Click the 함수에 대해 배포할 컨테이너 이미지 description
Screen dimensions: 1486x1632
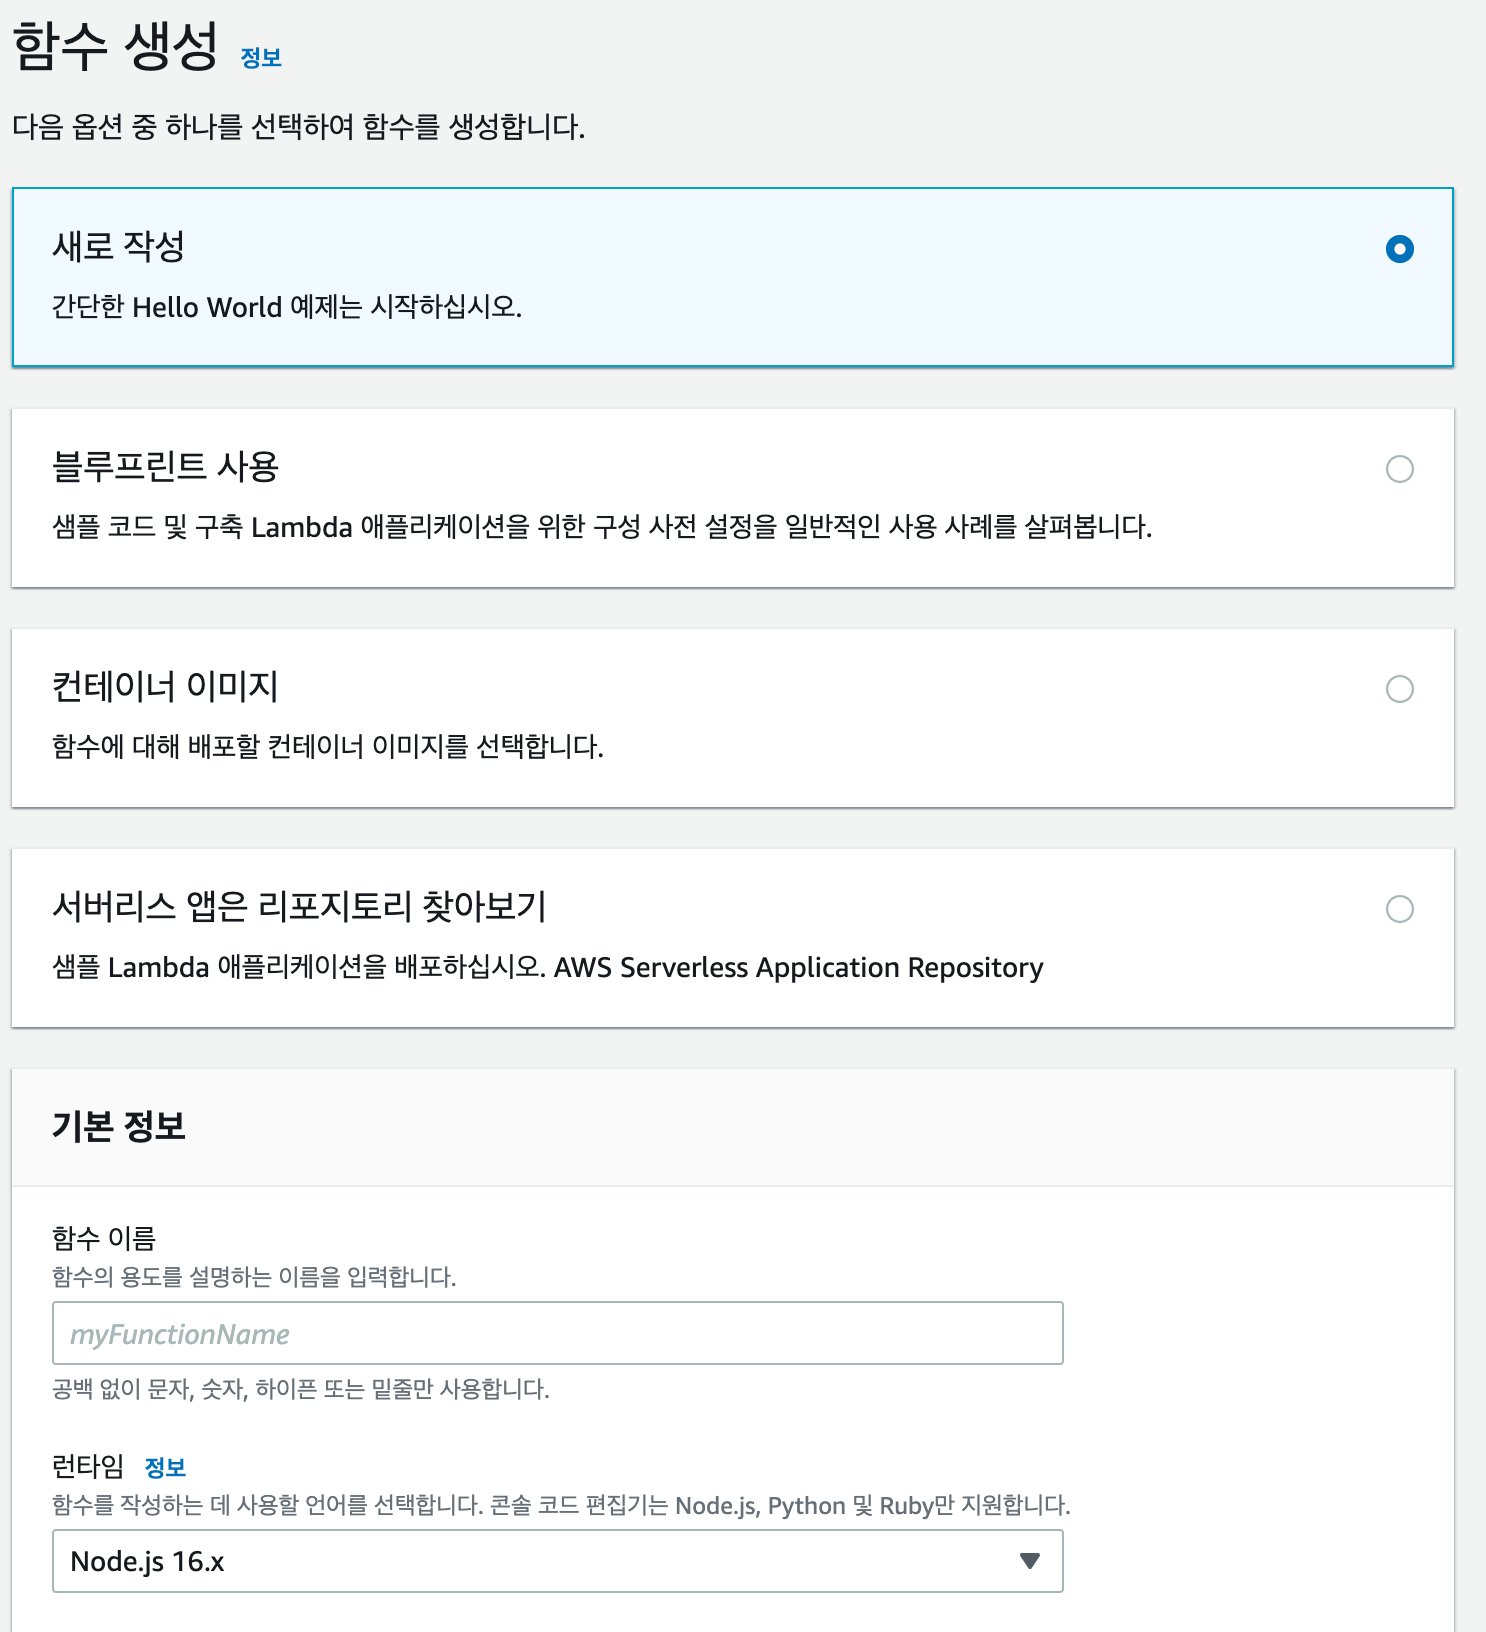pyautogui.click(x=328, y=746)
